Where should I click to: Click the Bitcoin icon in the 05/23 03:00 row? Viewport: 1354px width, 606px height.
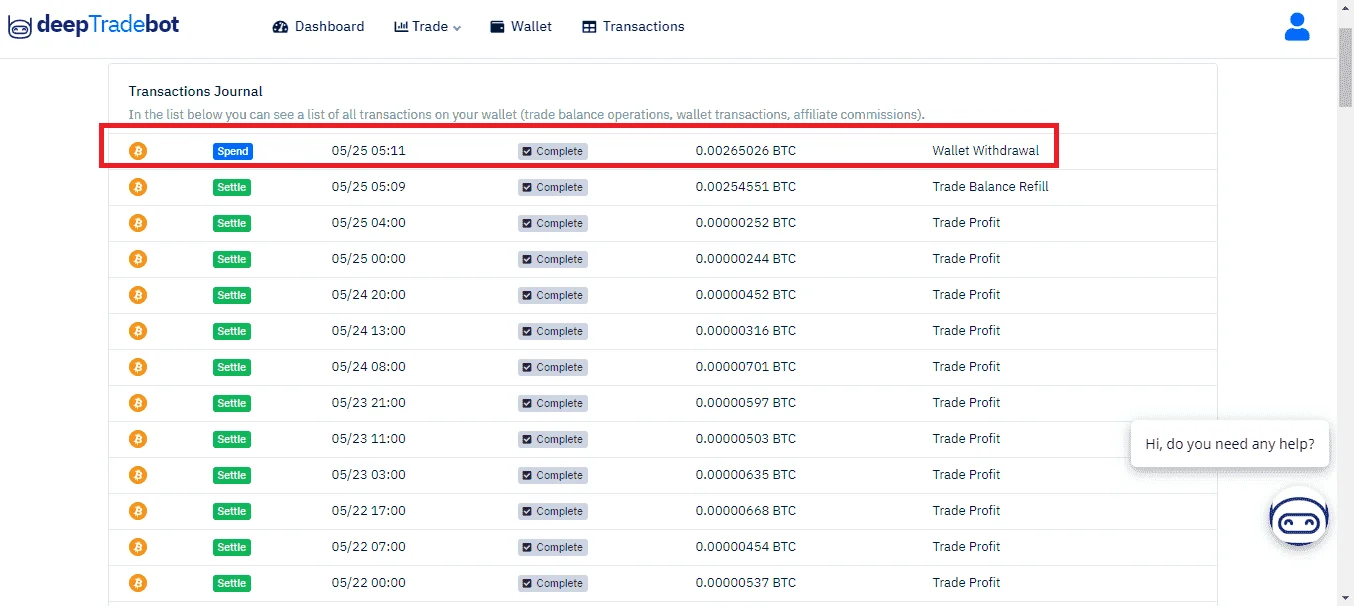[138, 475]
